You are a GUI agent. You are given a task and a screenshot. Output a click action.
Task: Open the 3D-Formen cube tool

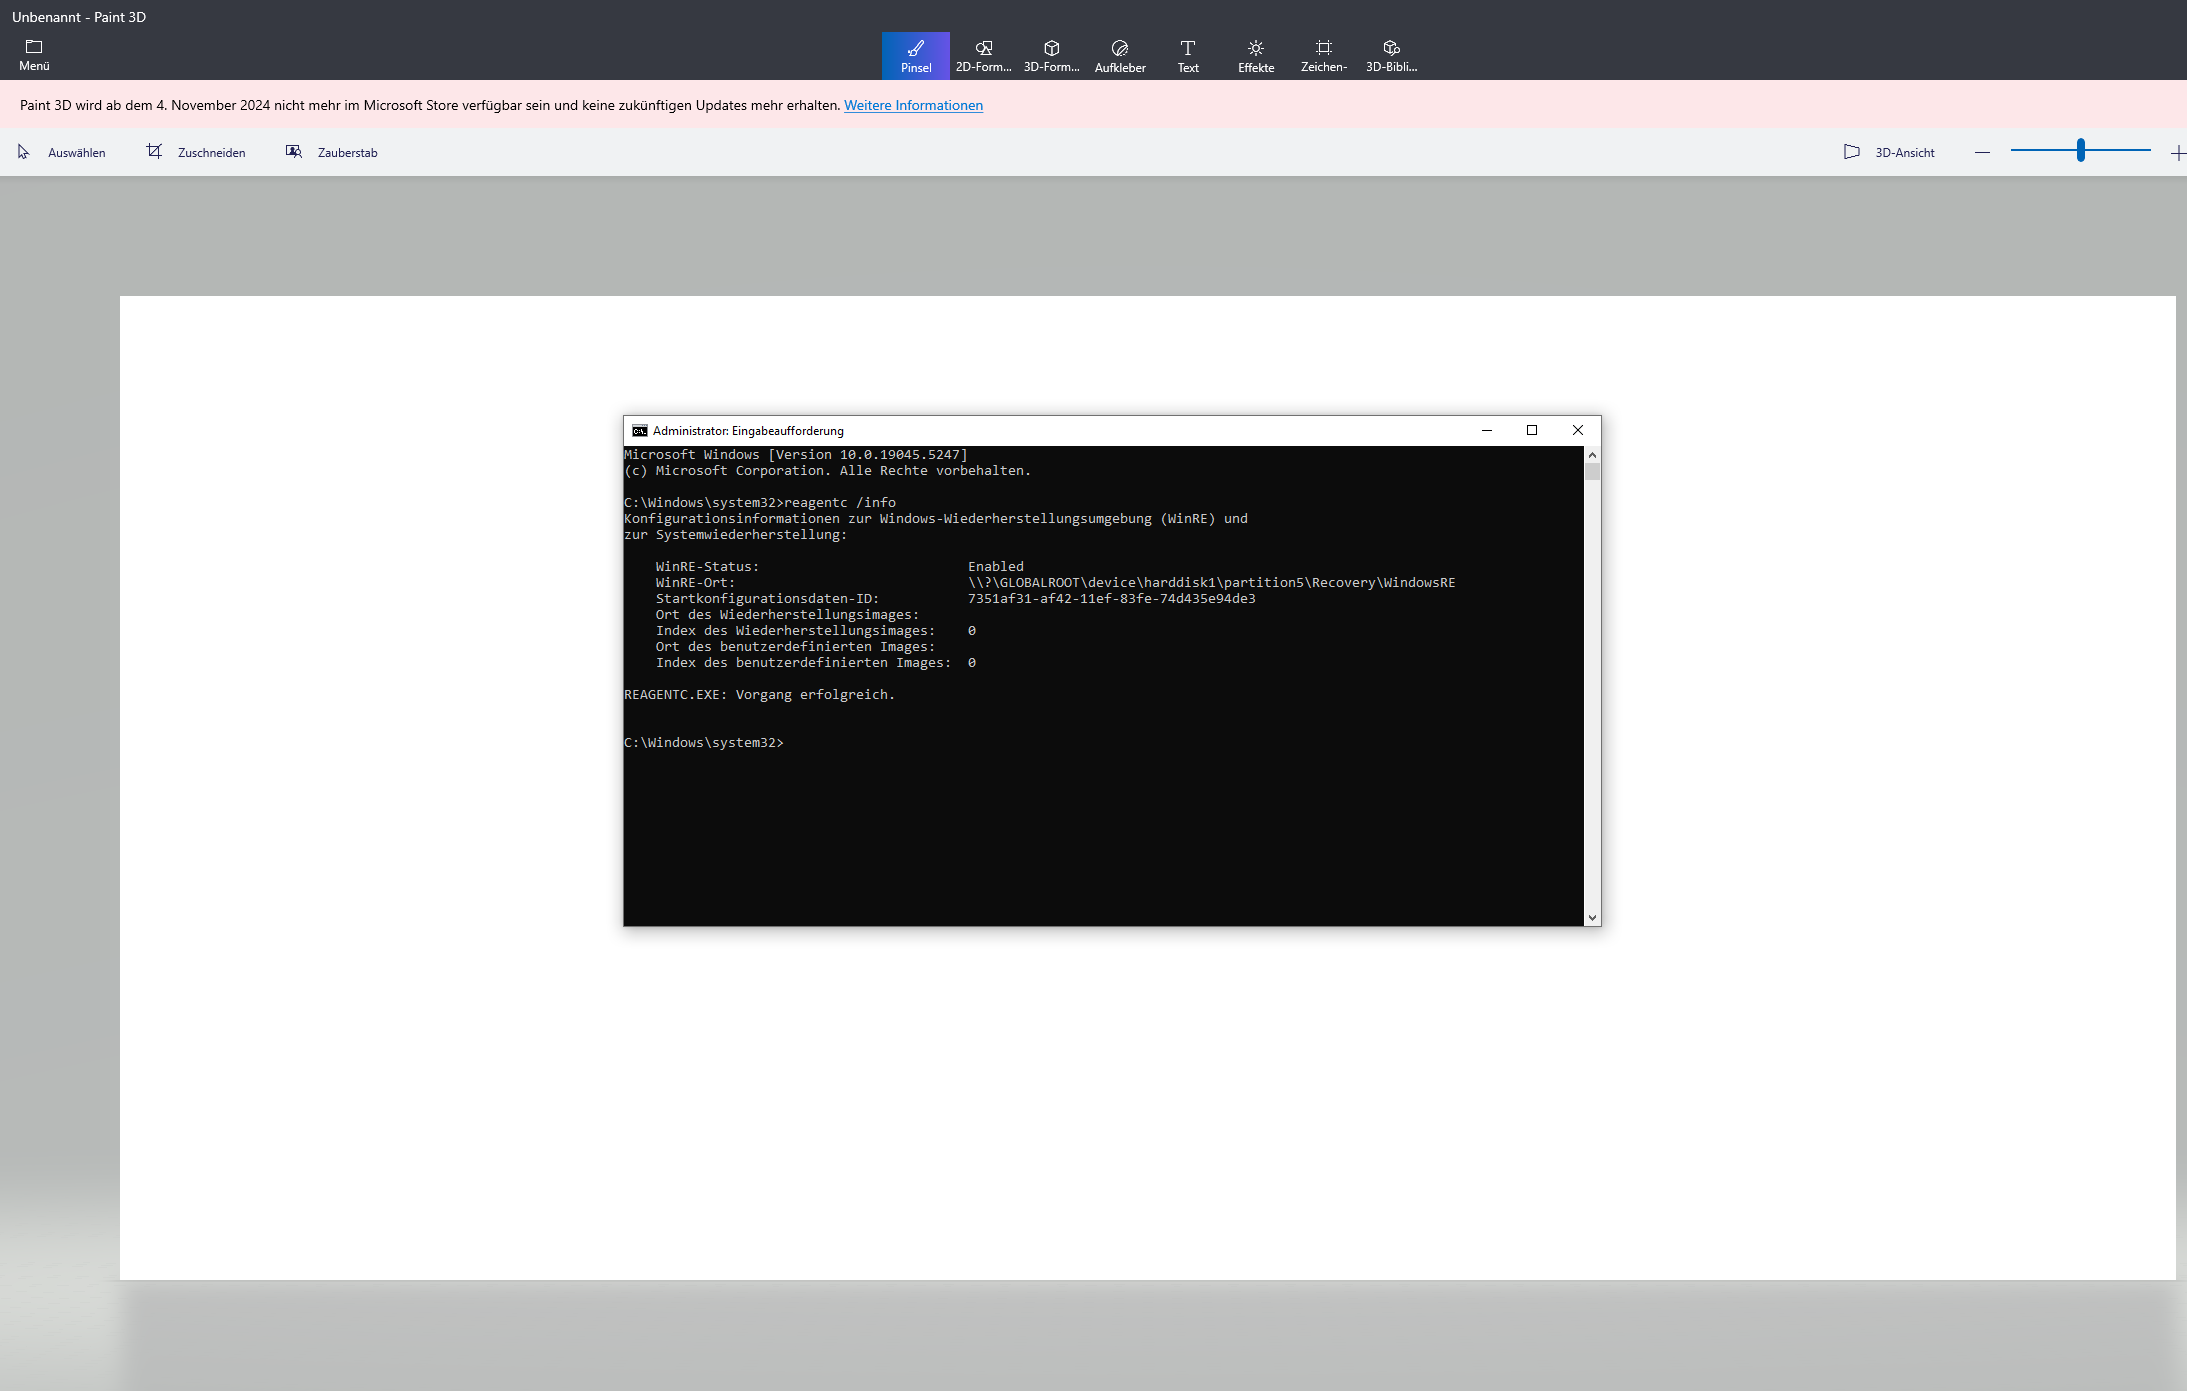click(x=1051, y=55)
